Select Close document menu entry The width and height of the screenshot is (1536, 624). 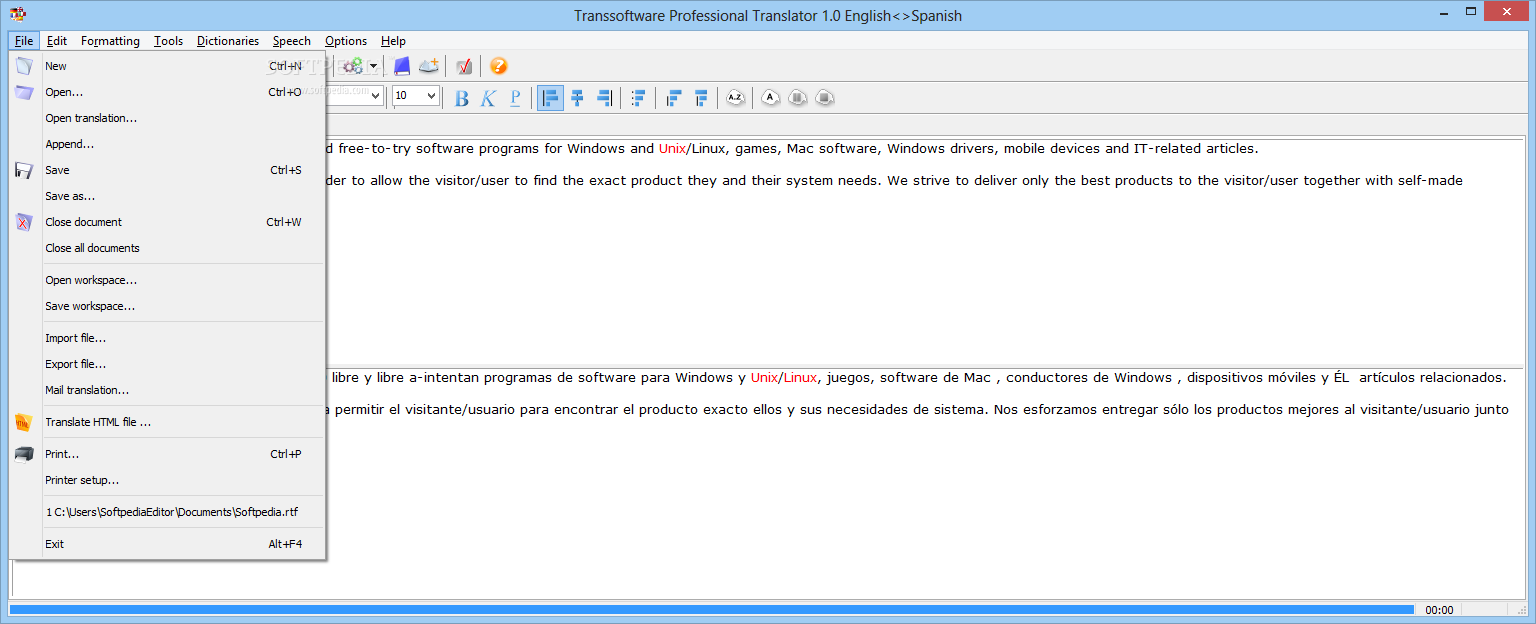[x=167, y=222]
